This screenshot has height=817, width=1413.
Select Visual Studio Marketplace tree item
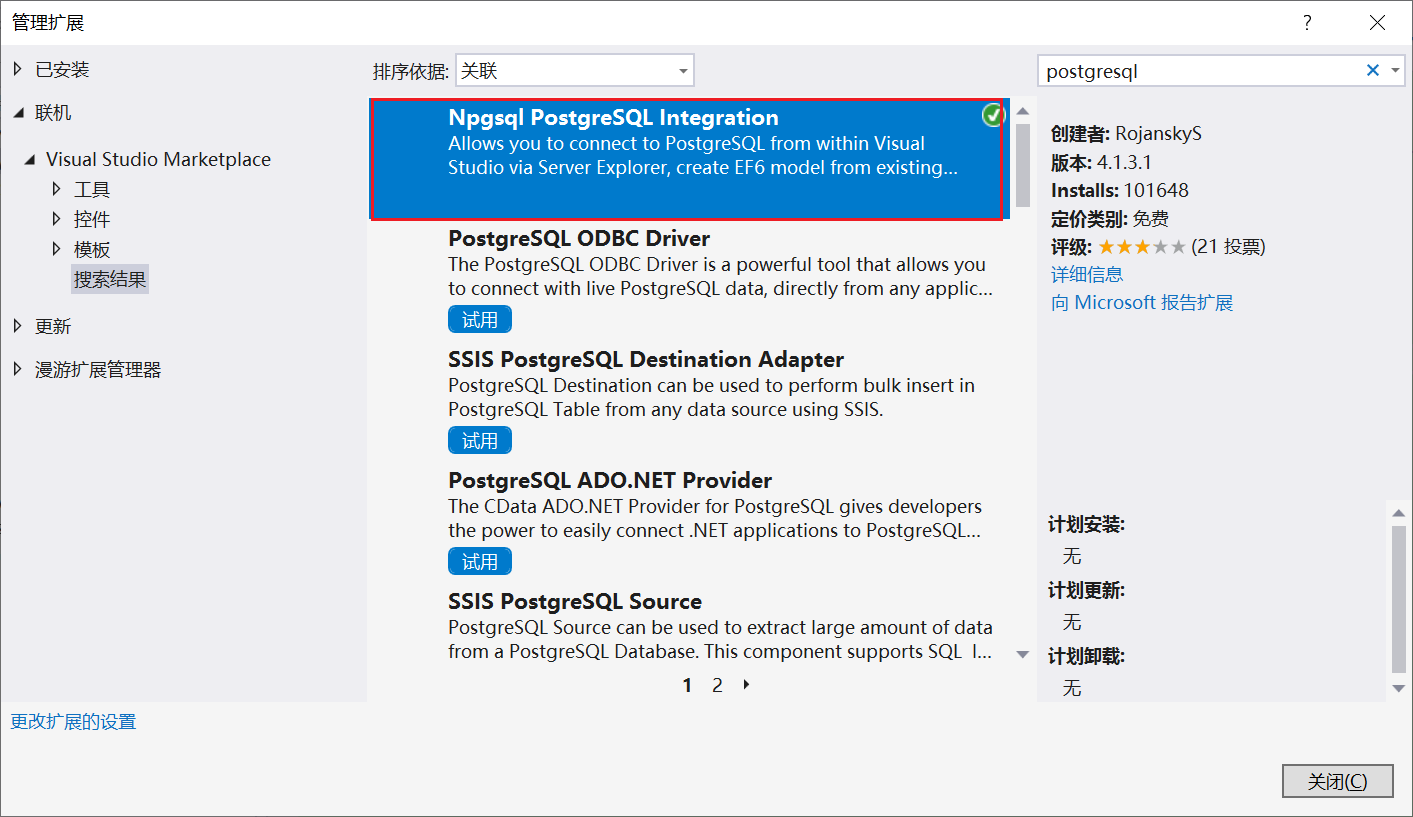pos(158,160)
